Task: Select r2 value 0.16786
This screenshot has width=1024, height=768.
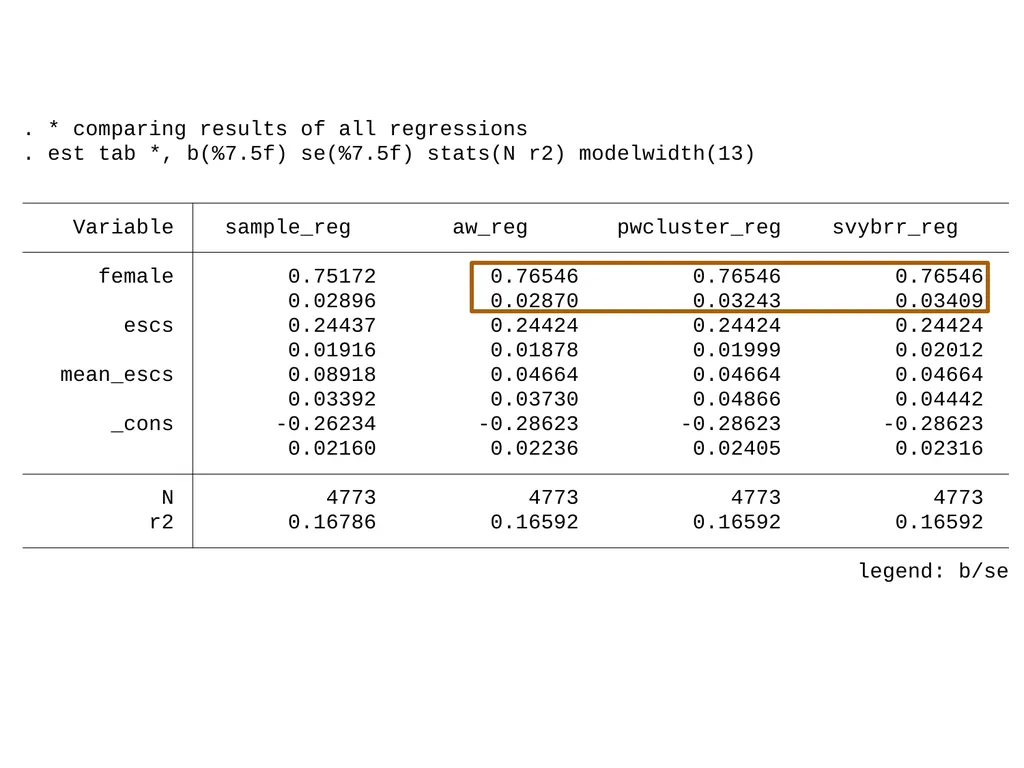Action: (332, 522)
